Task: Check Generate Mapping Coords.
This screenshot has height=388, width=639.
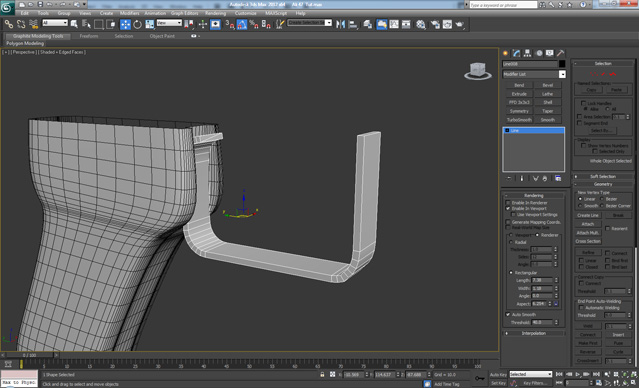Action: tap(508, 222)
